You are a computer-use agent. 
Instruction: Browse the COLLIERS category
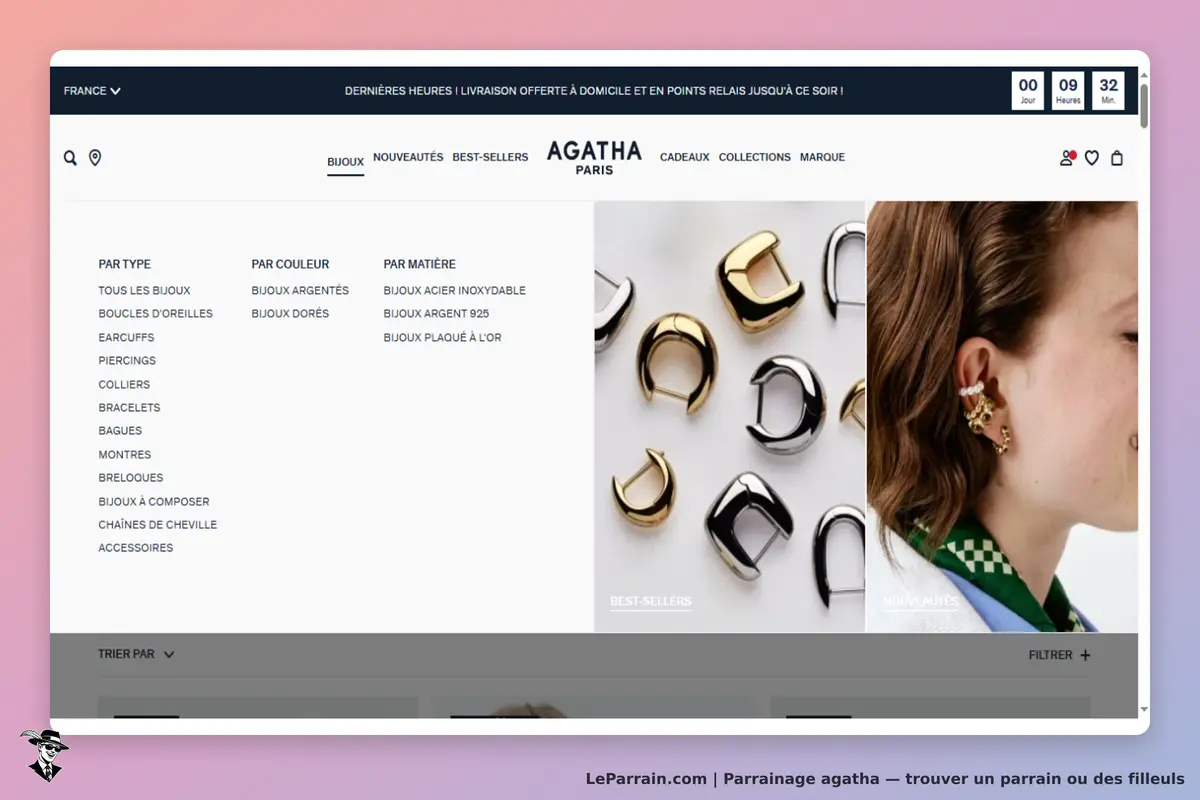124,385
